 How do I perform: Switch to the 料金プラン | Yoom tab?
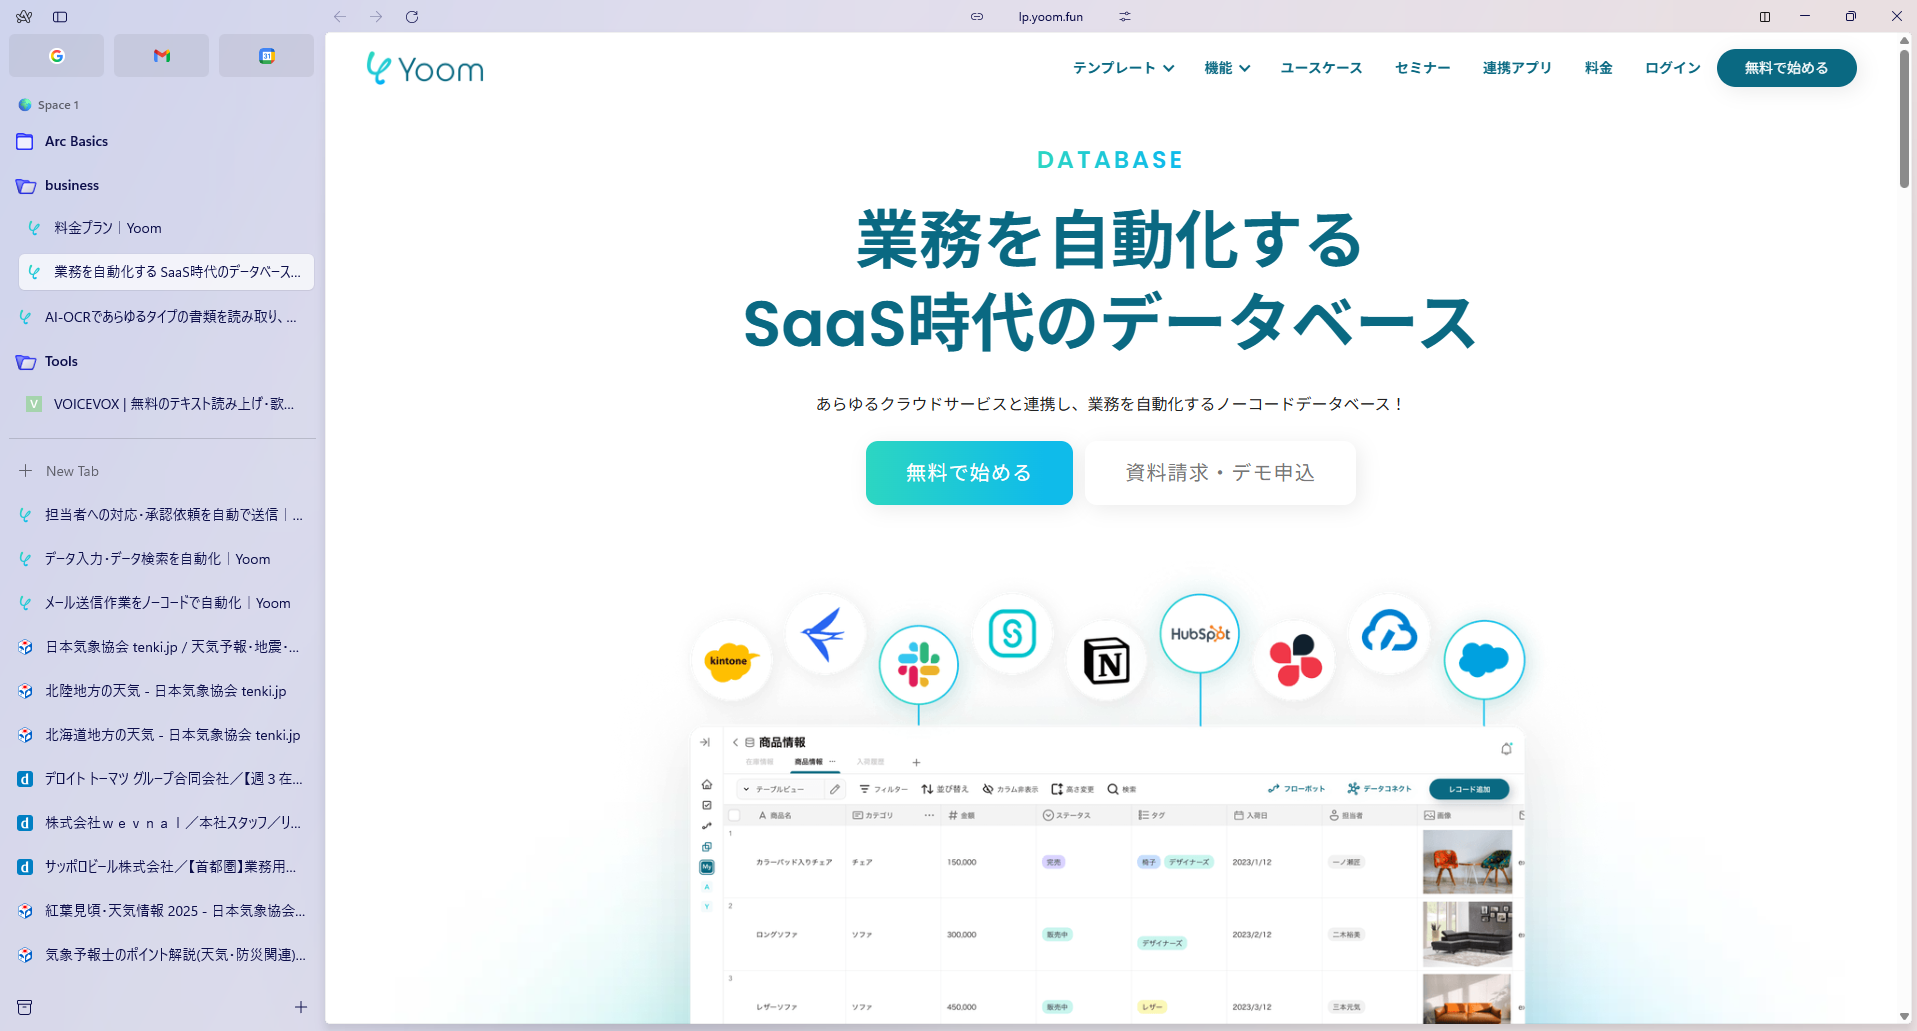[x=166, y=228]
